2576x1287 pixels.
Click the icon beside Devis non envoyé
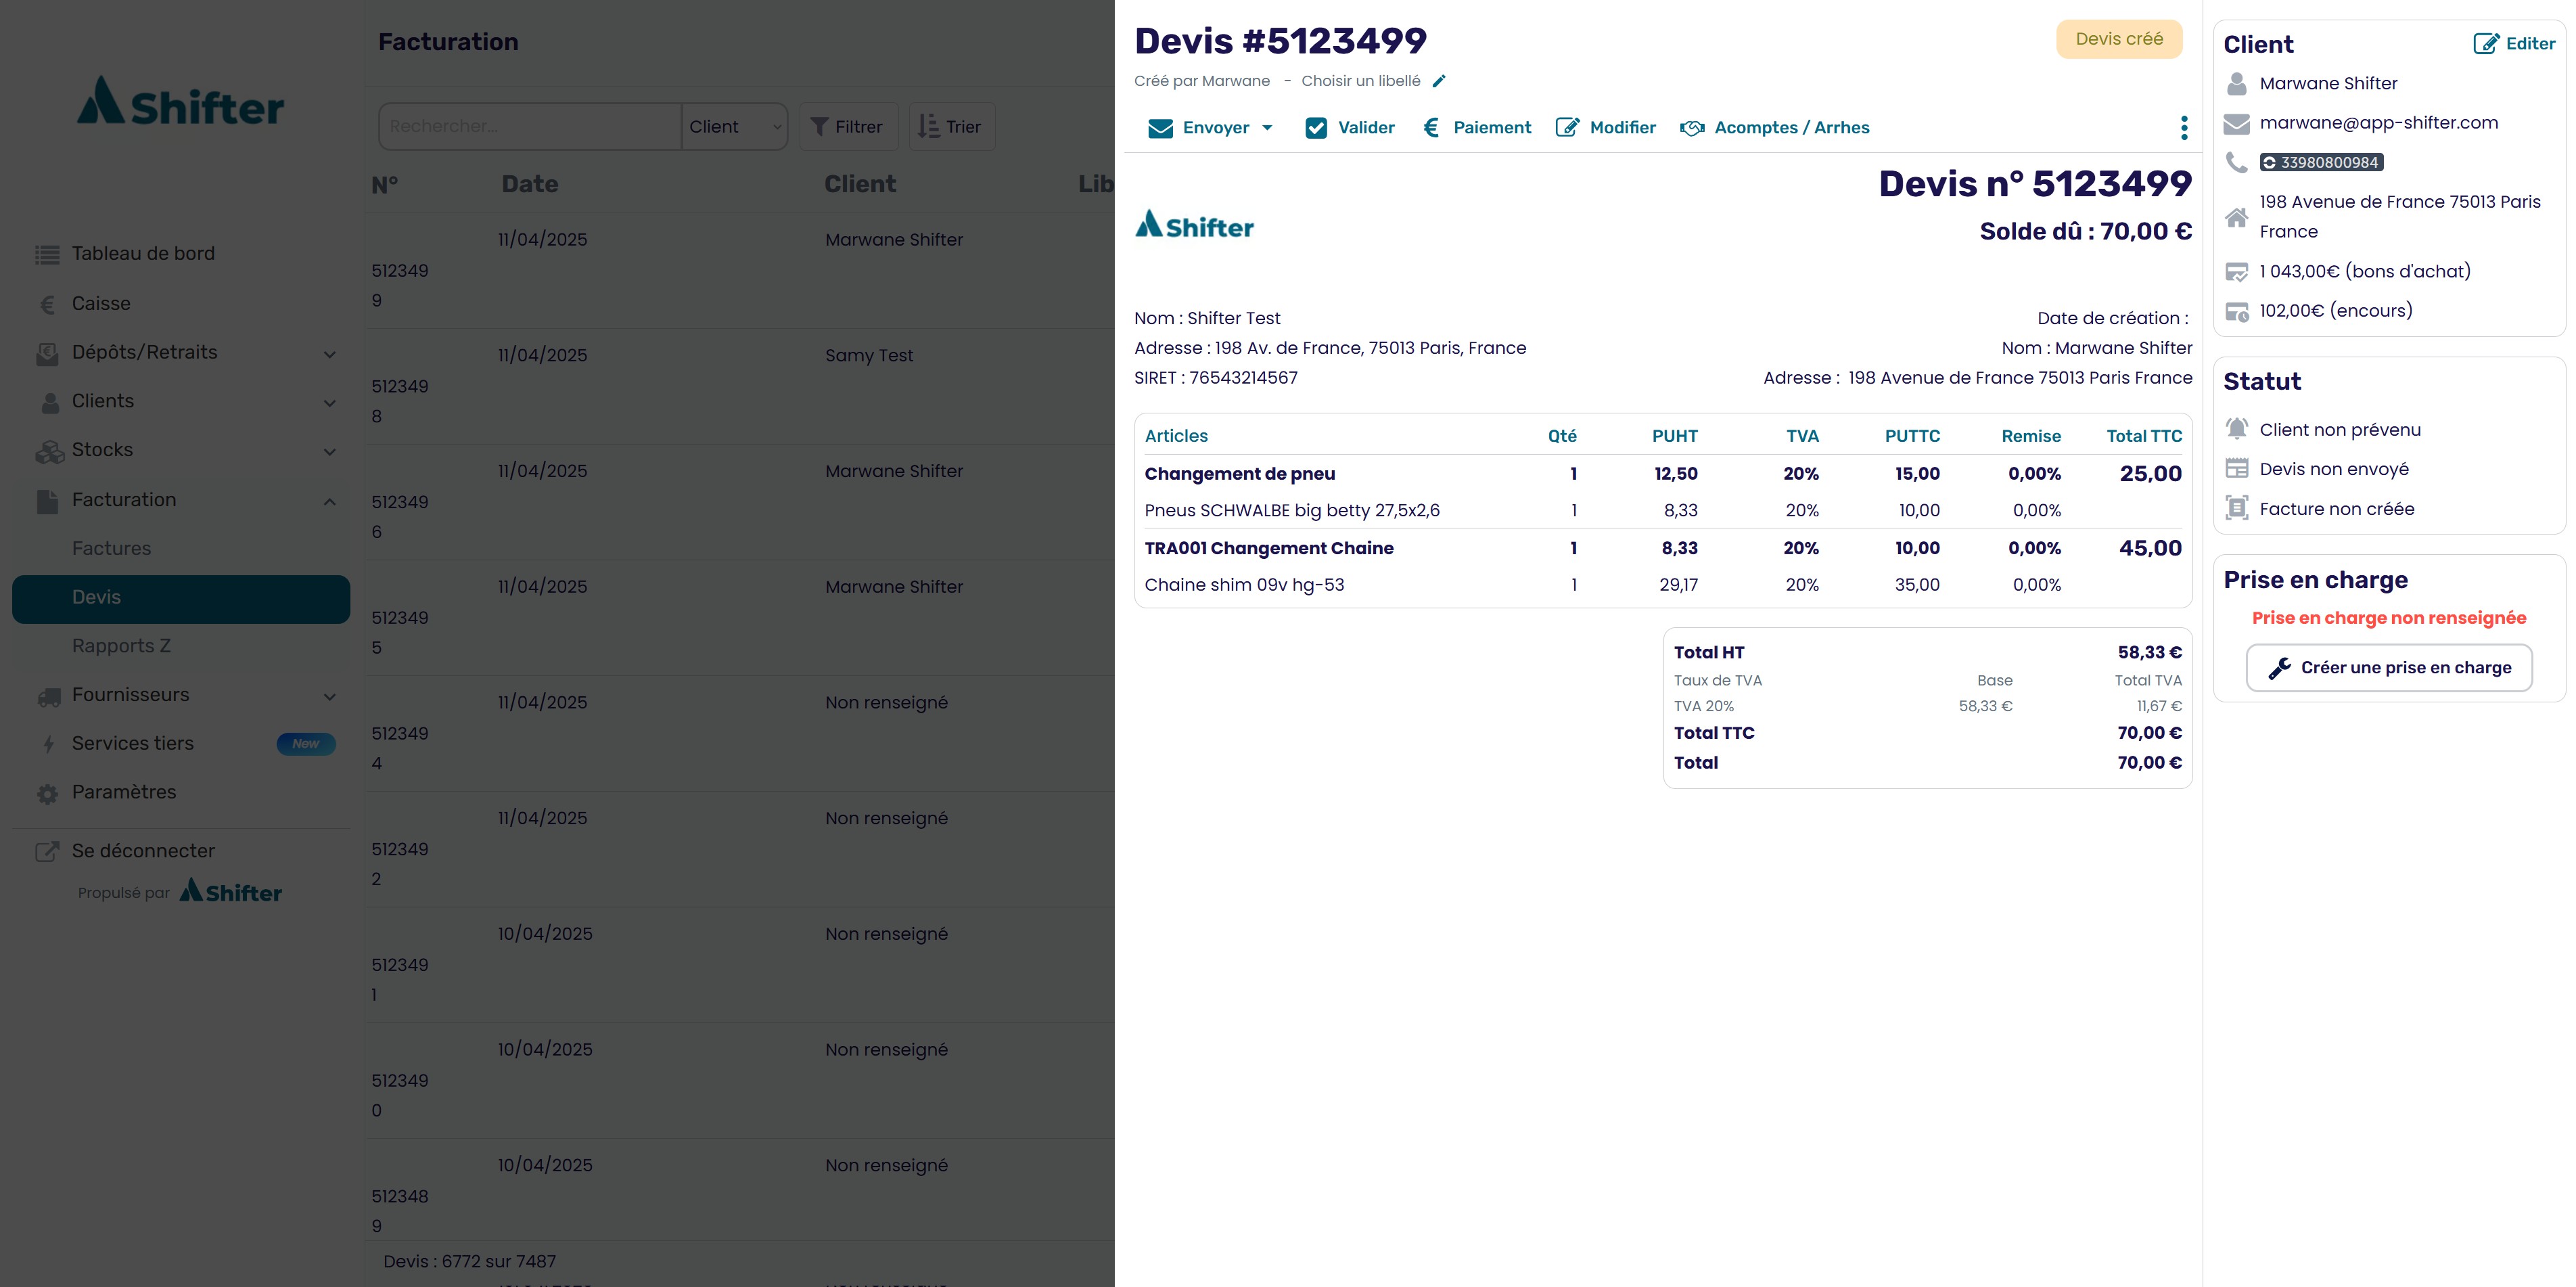(2237, 469)
